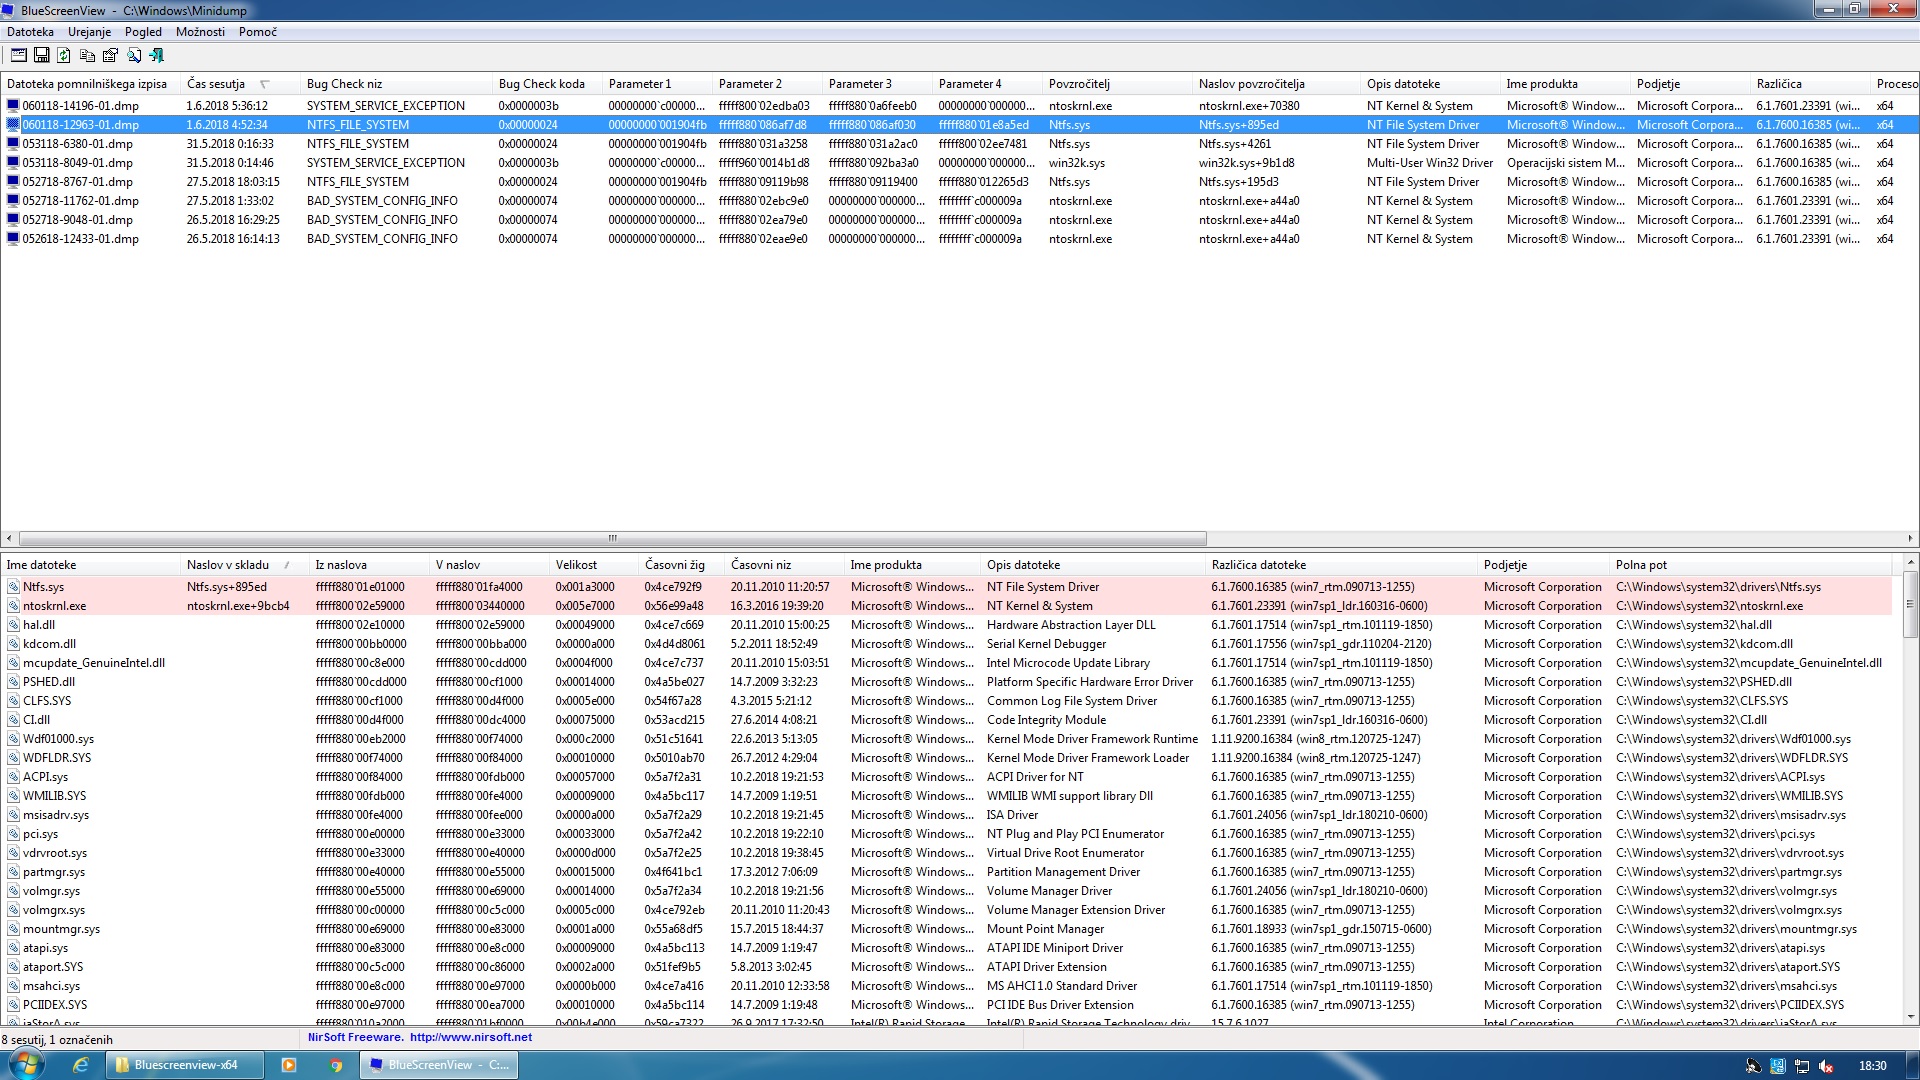Click the Properties toolbar icon
Image resolution: width=1920 pixels, height=1080 pixels.
pyautogui.click(x=110, y=56)
